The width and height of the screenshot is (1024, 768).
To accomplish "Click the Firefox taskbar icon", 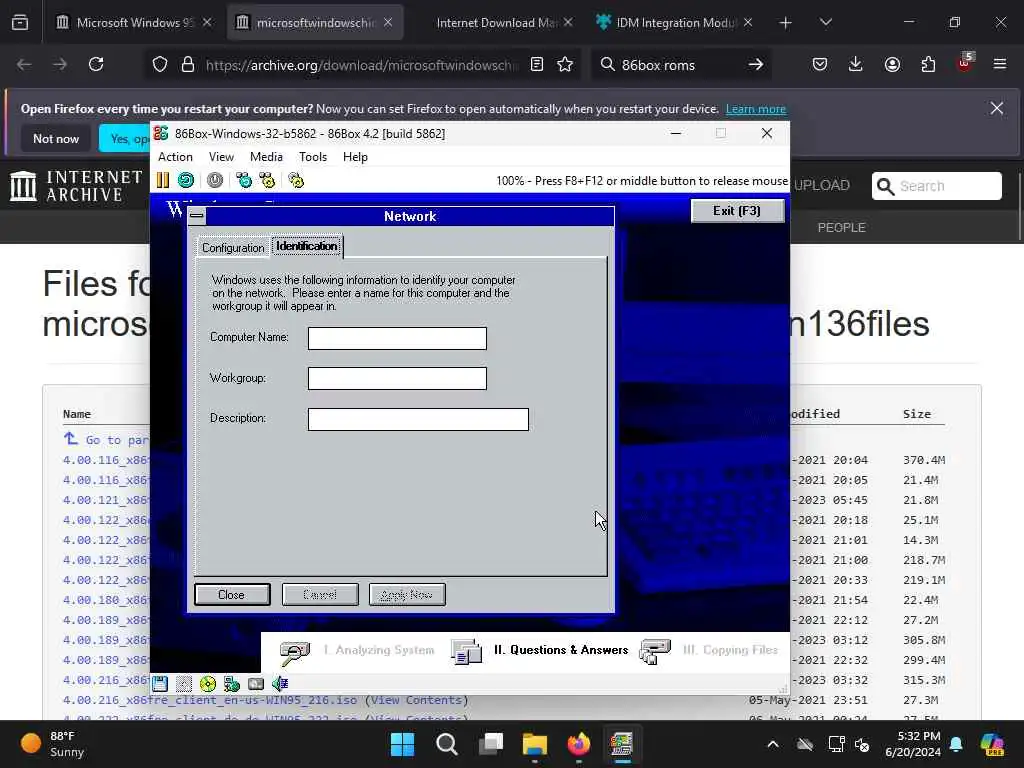I will (579, 744).
